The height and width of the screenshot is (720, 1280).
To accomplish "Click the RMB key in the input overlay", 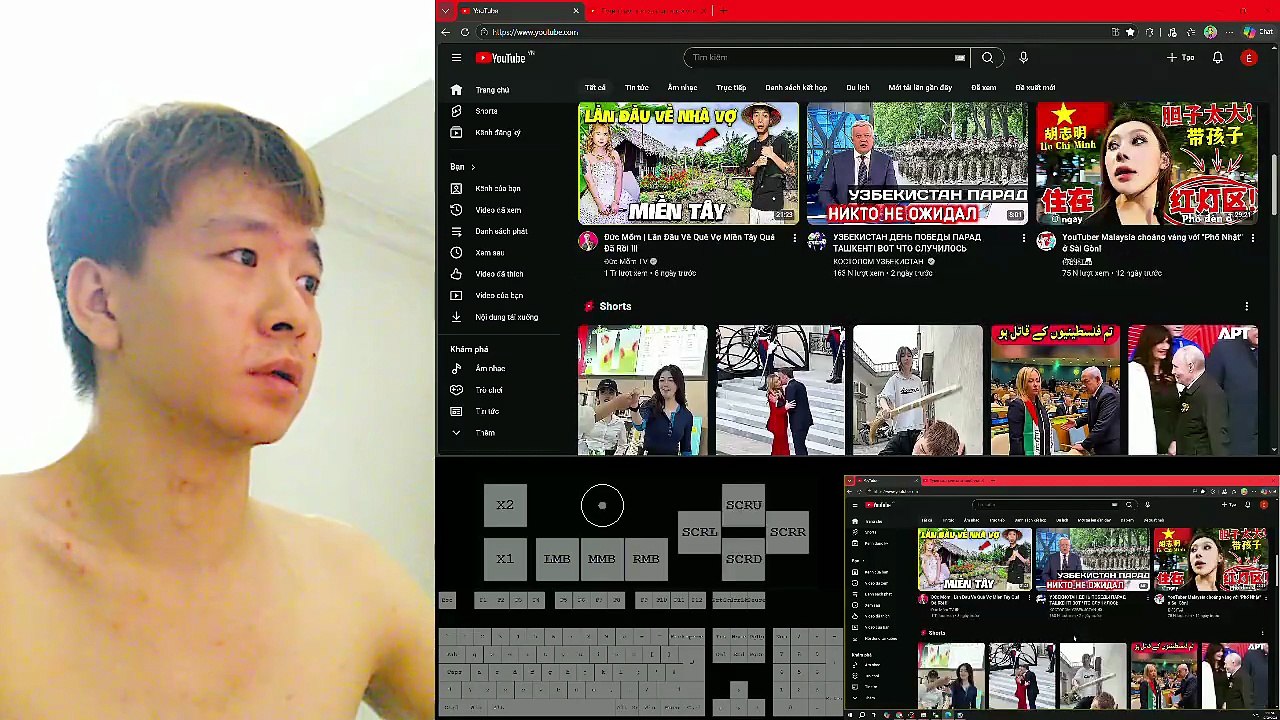I will [x=646, y=559].
